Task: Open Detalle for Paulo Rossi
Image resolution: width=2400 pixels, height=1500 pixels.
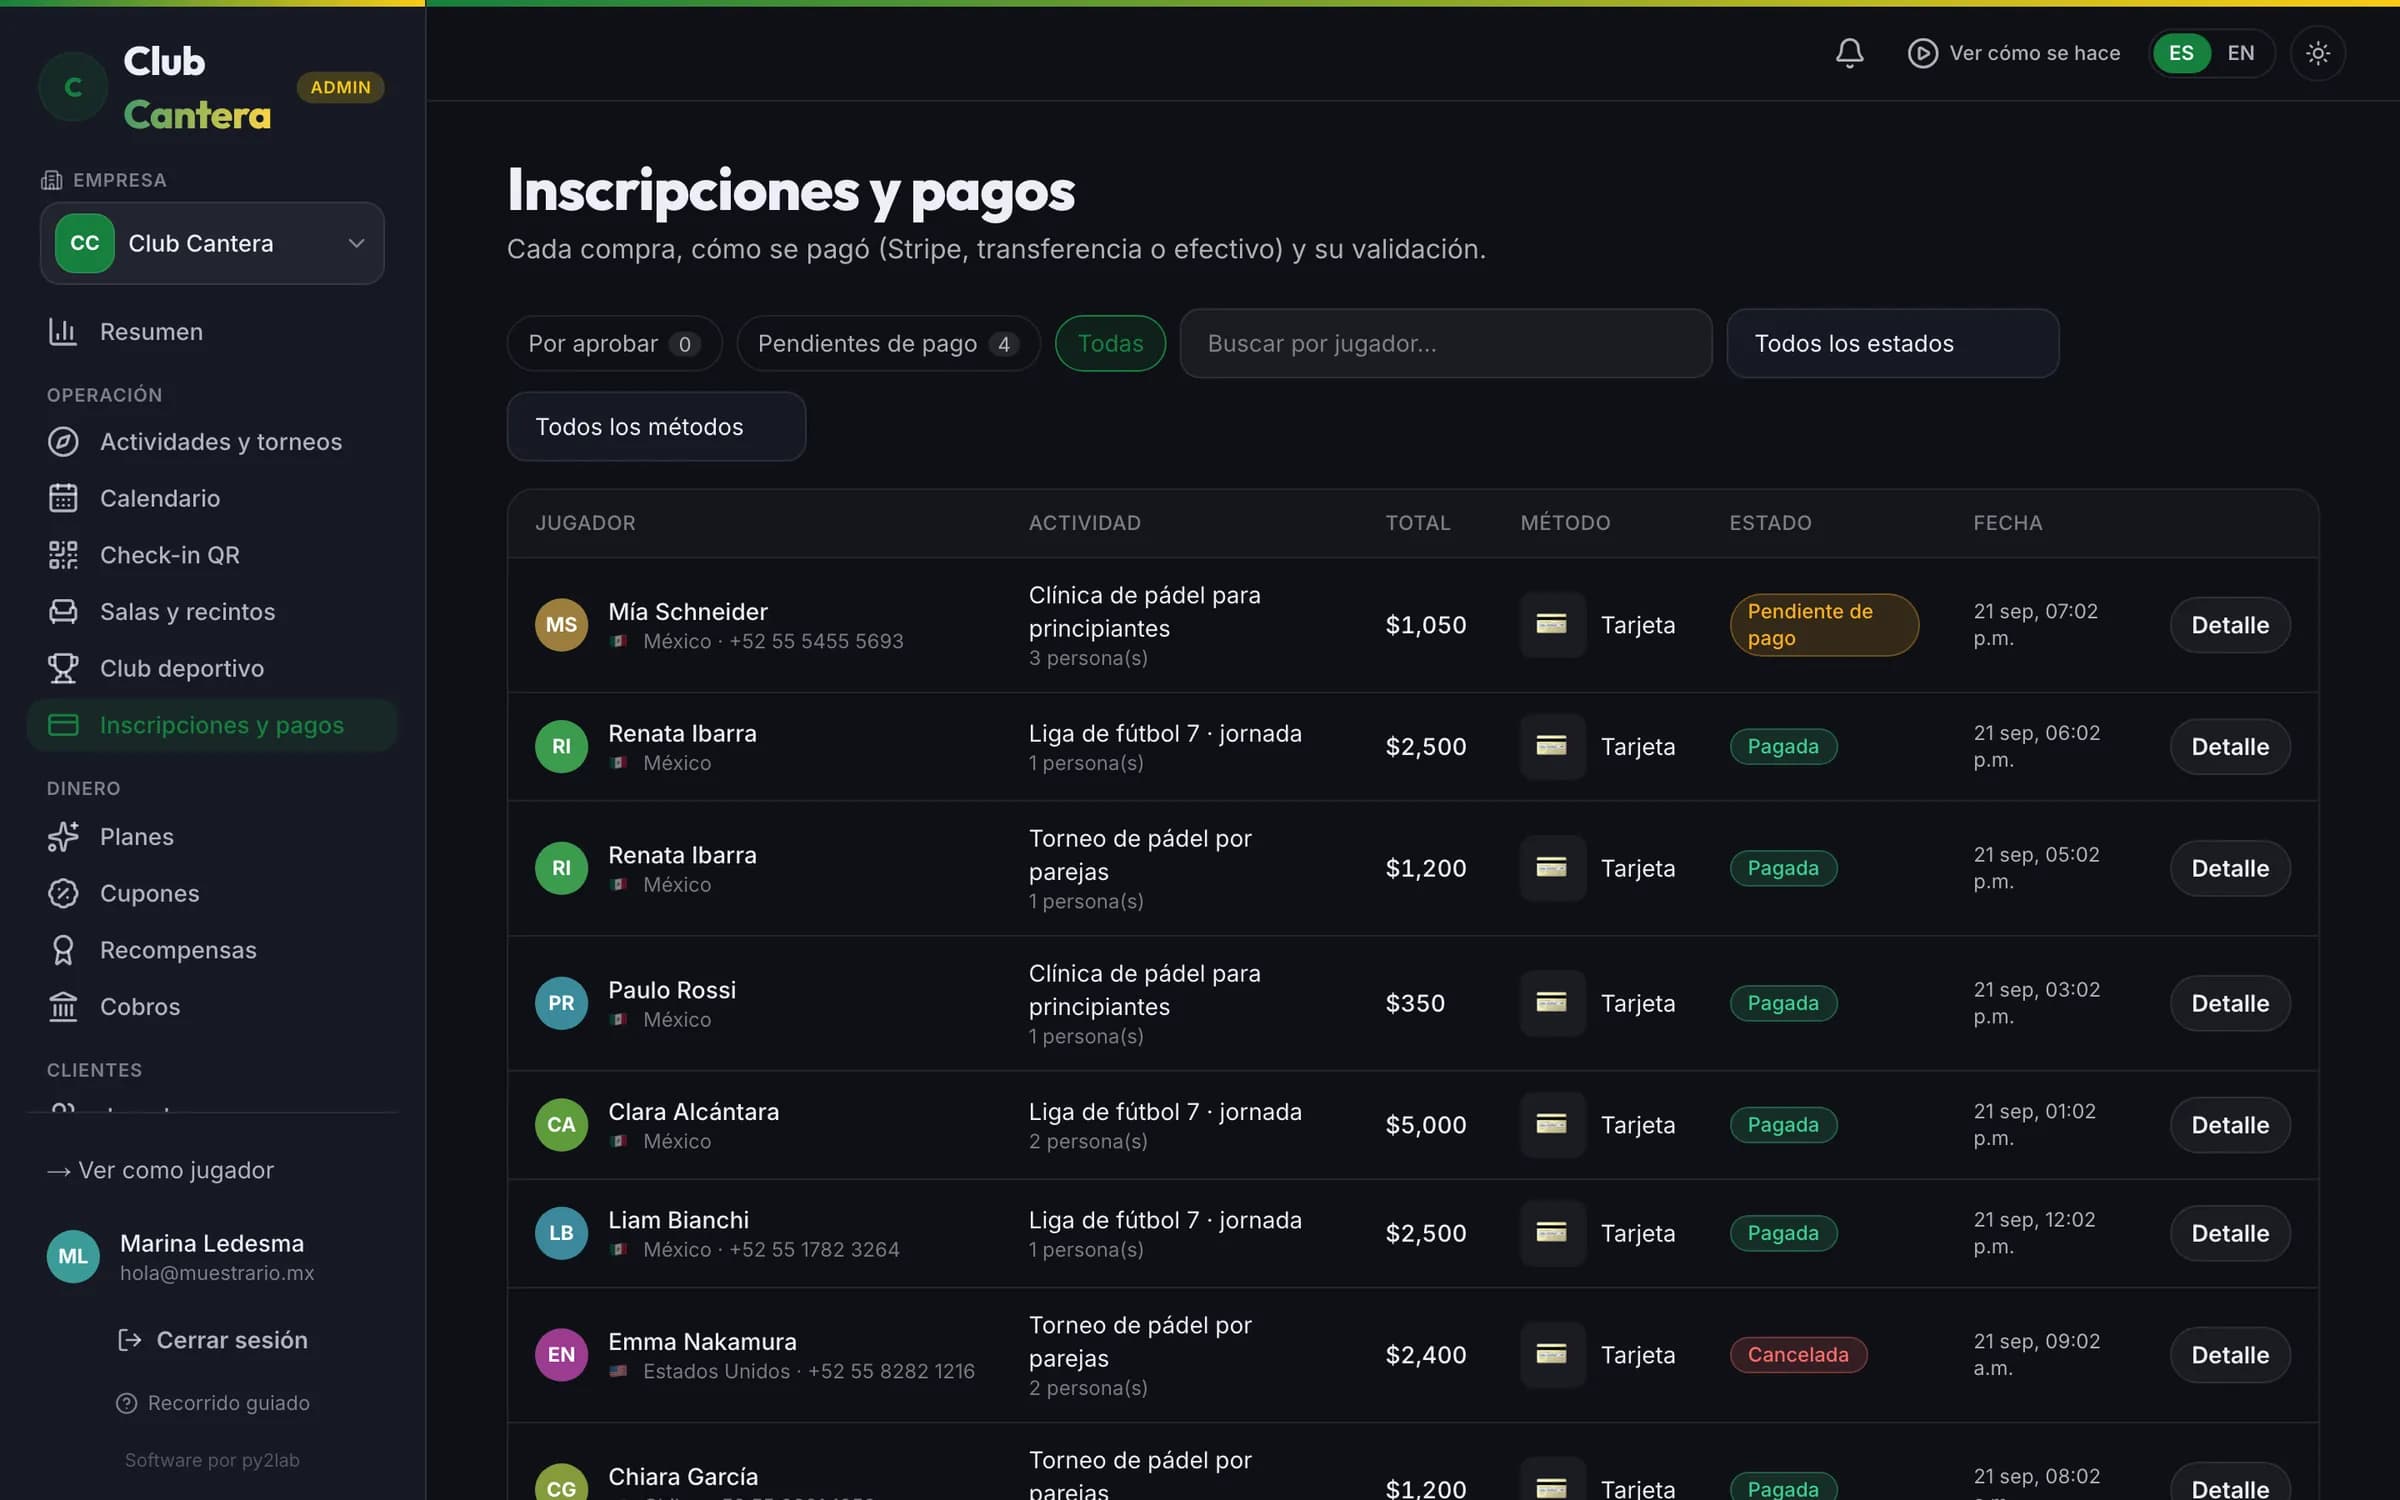Action: coord(2230,1003)
